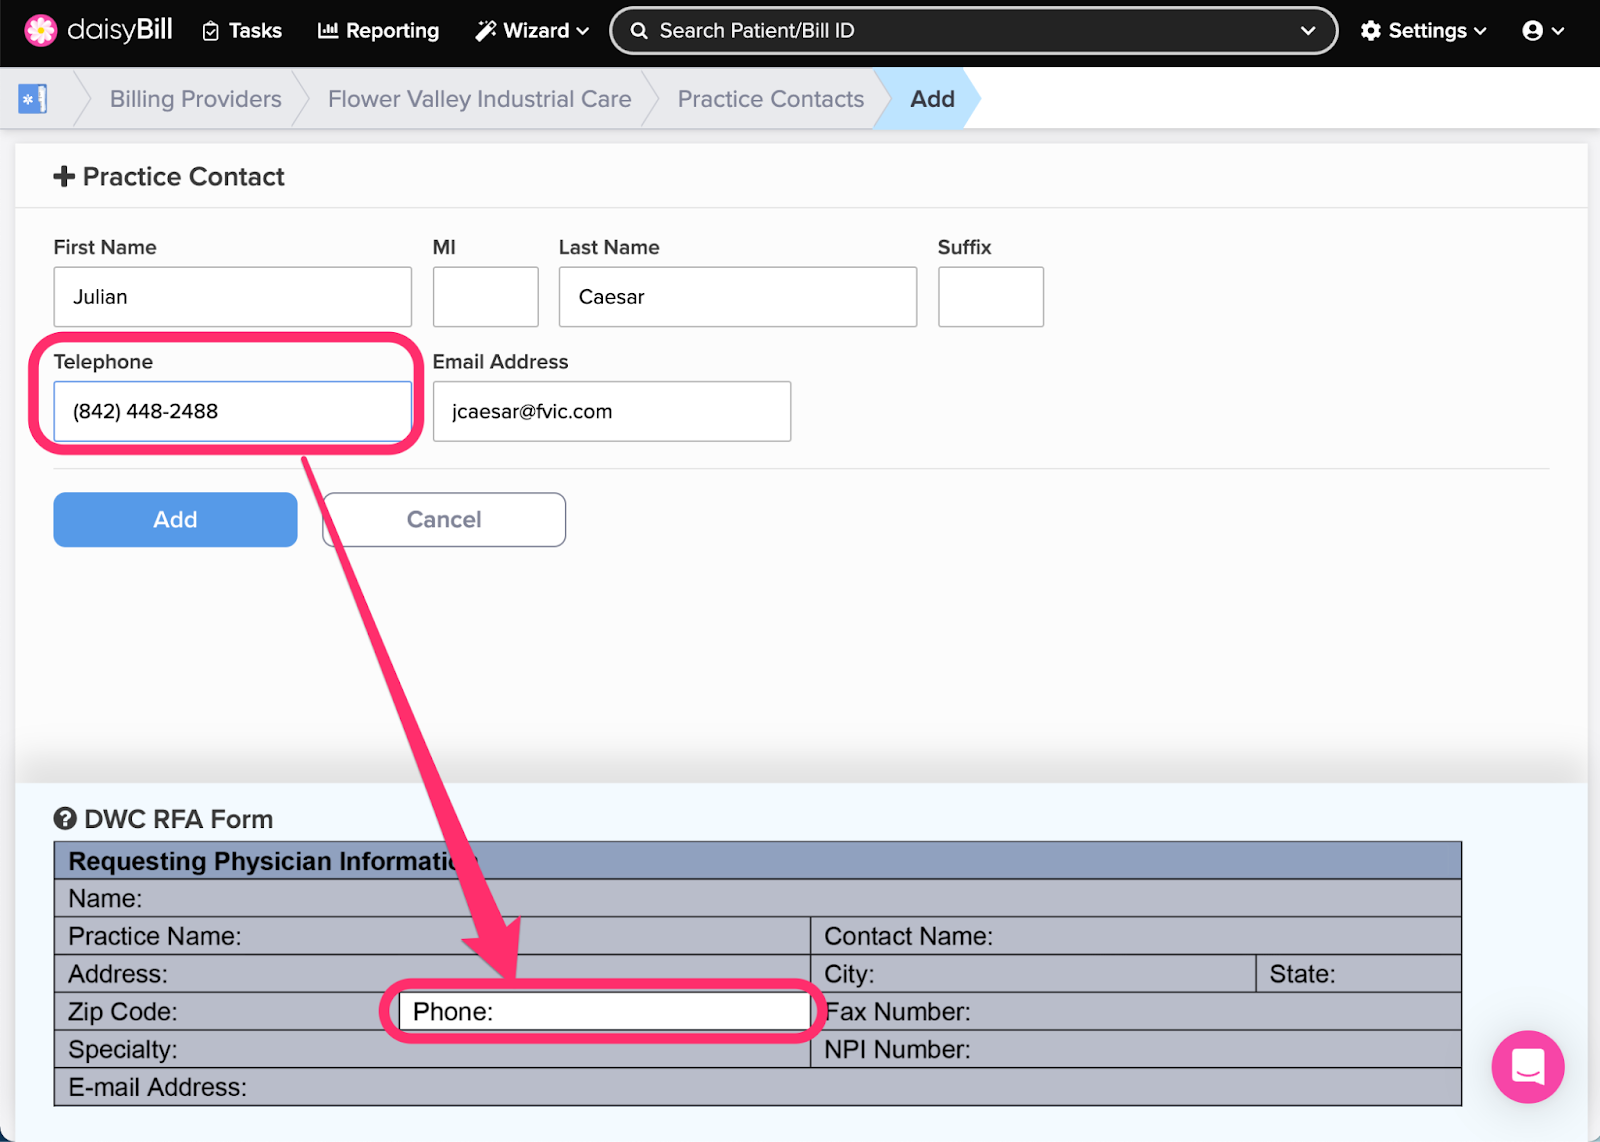Click the Search Patient/Bill ID field
Image resolution: width=1600 pixels, height=1142 pixels.
coord(960,31)
